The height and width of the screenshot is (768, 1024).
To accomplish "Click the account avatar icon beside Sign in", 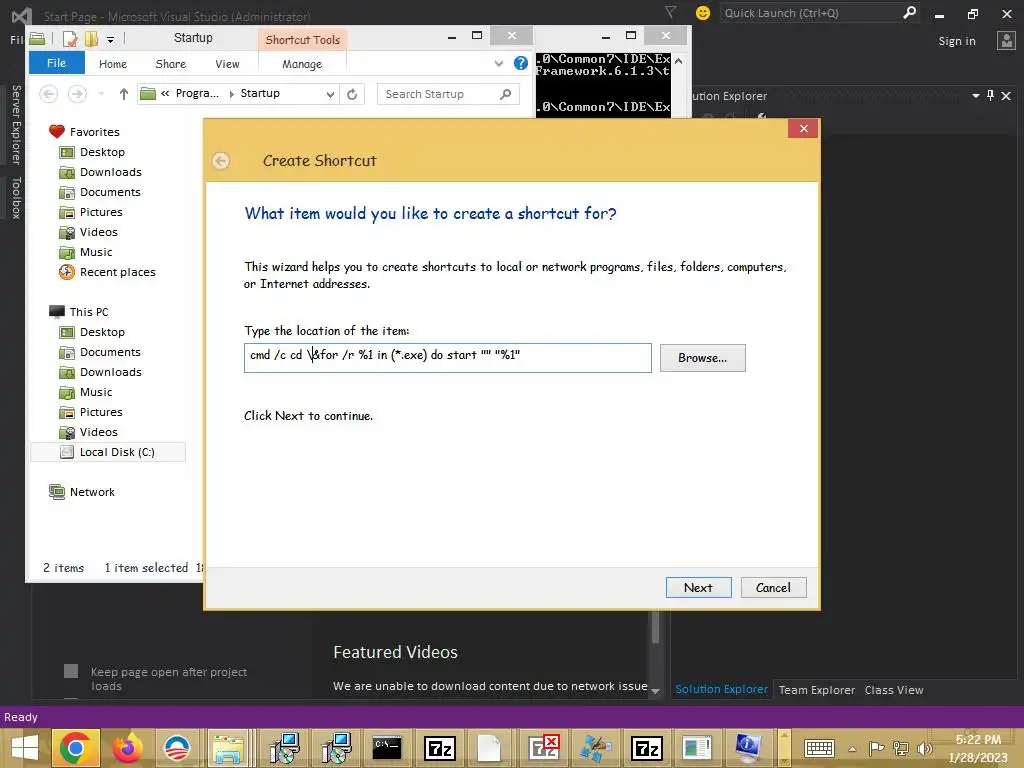I will click(x=1006, y=40).
